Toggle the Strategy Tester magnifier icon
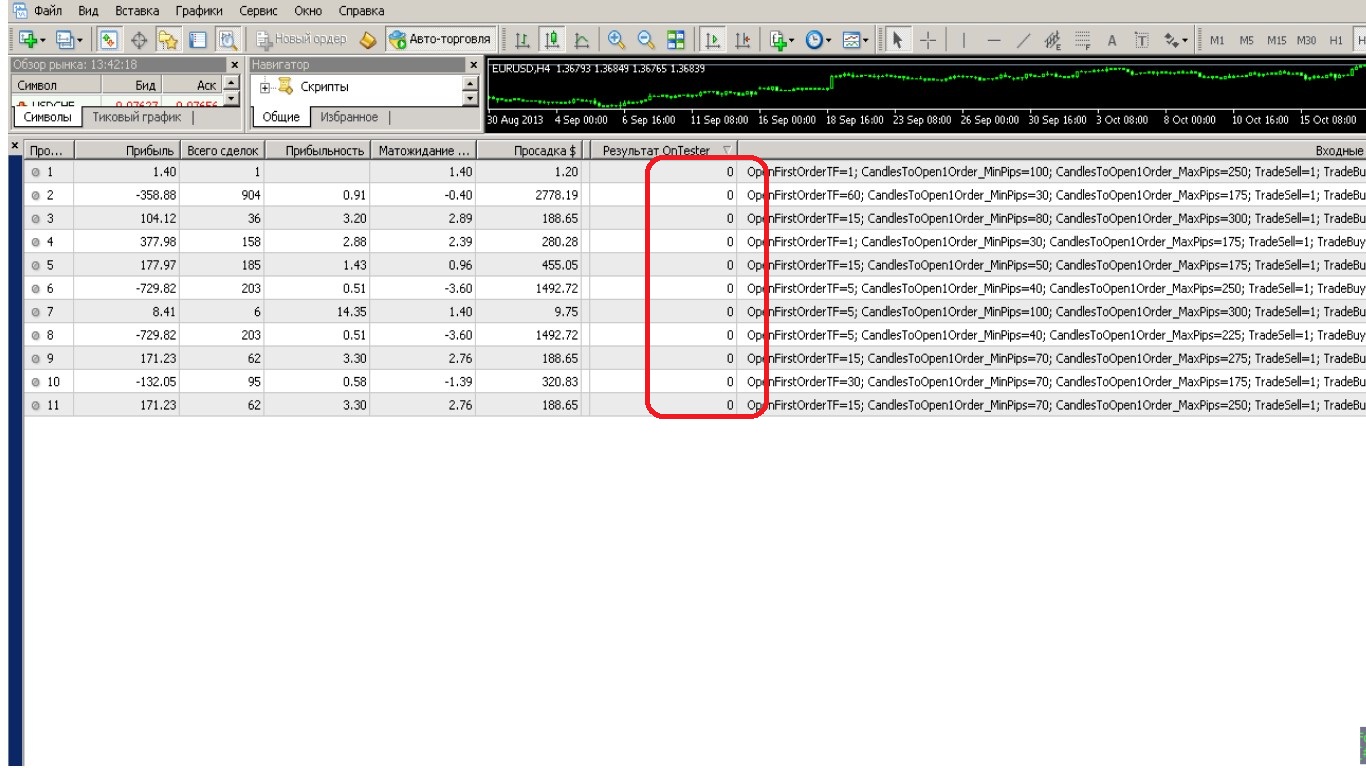The height and width of the screenshot is (768, 1366). tap(227, 40)
